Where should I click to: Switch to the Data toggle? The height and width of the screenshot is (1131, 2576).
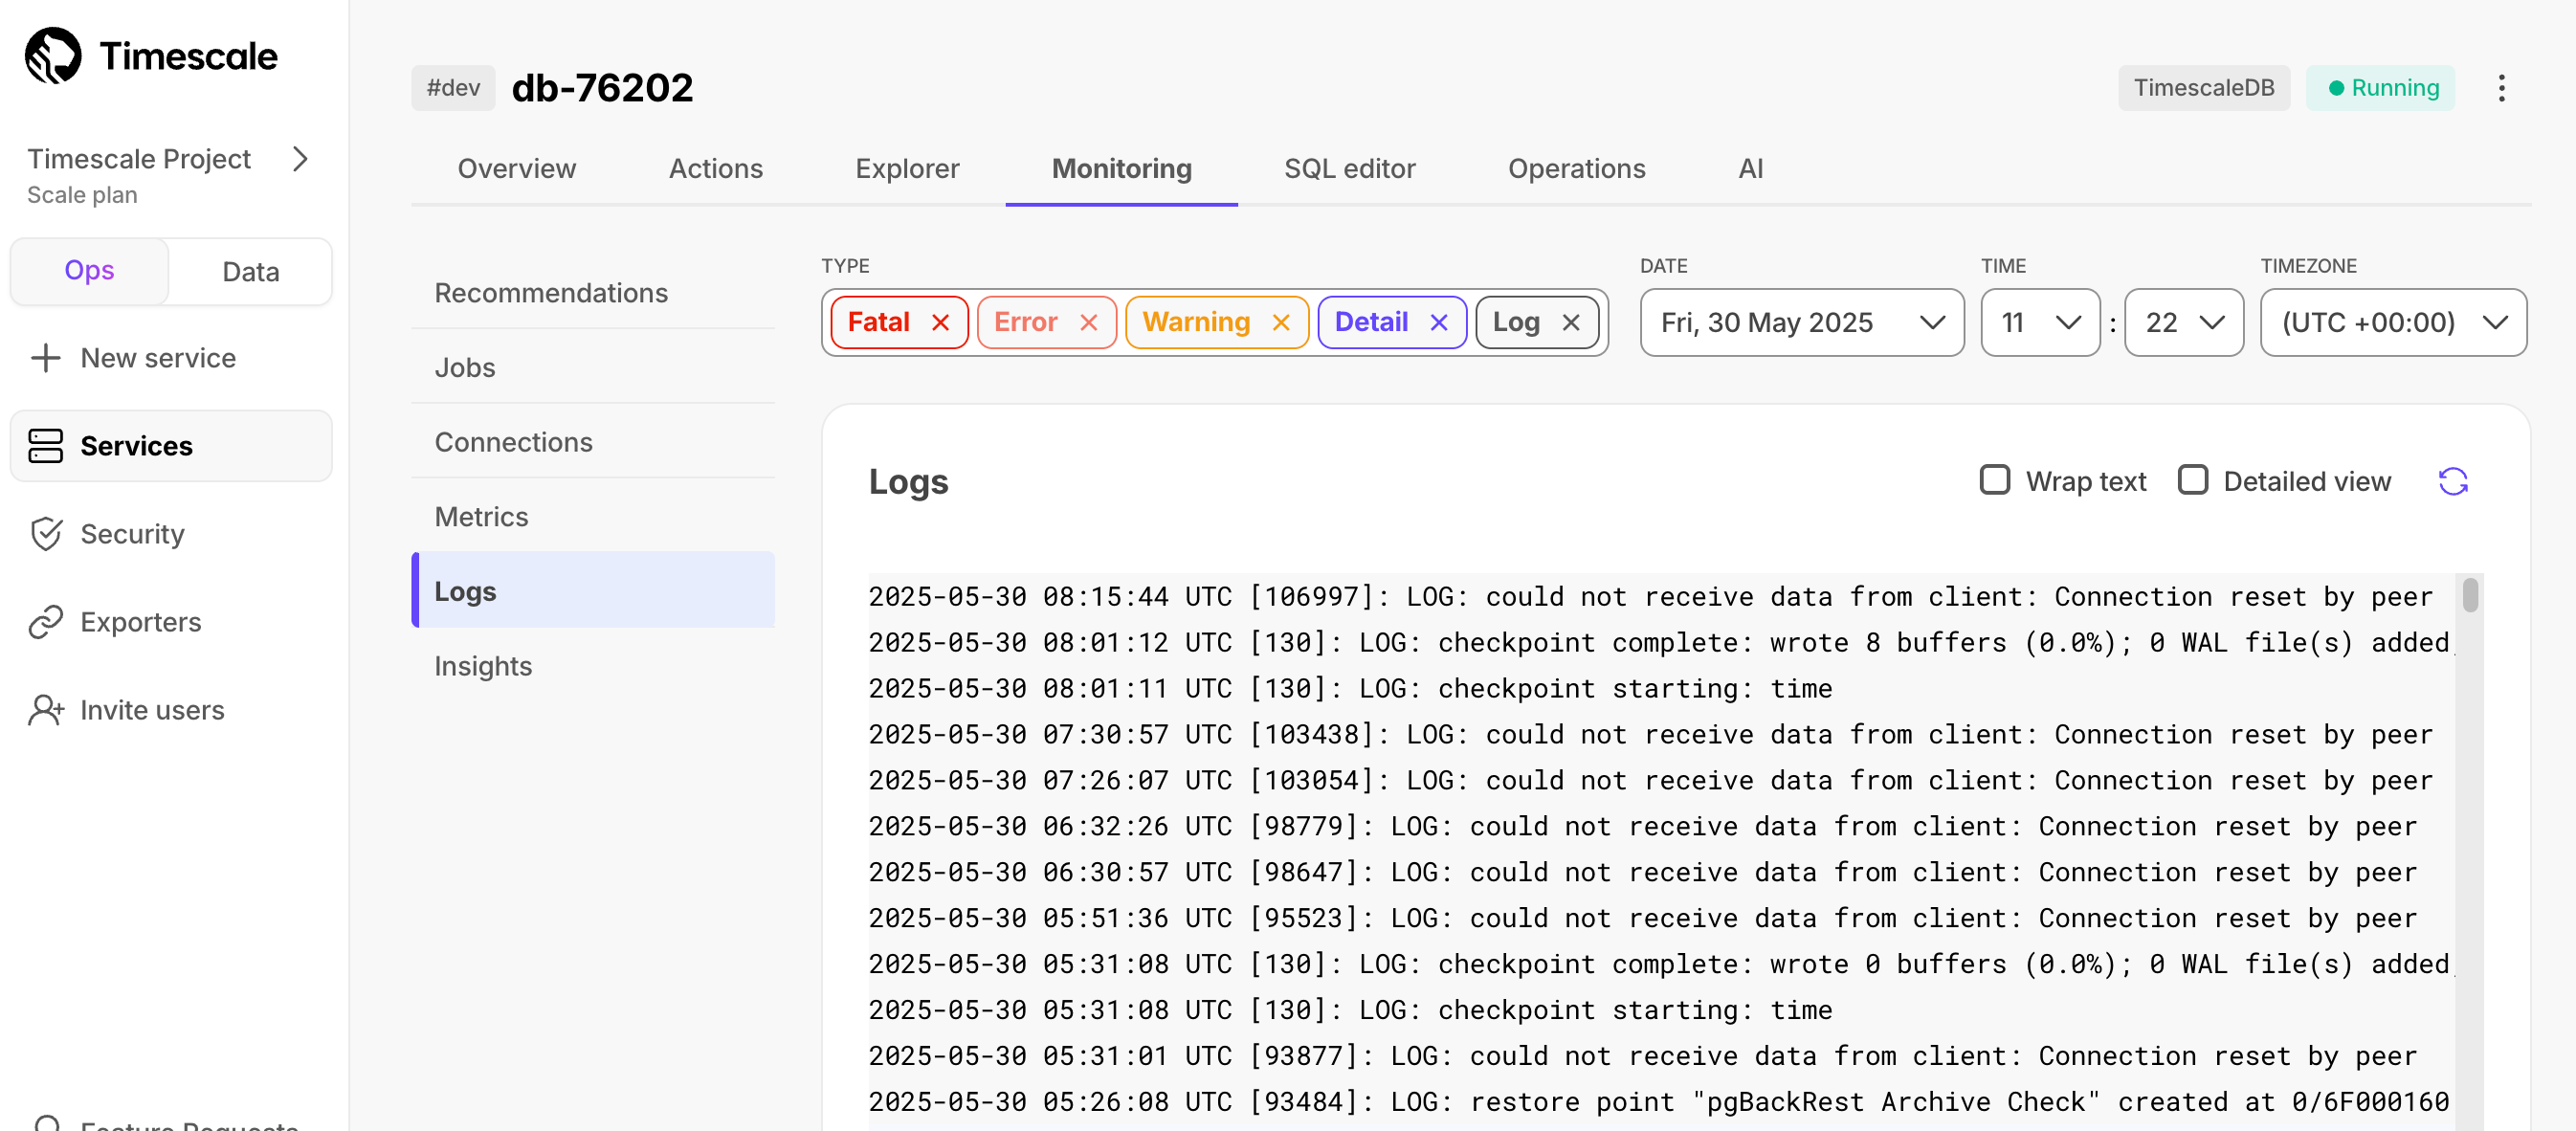[x=250, y=271]
